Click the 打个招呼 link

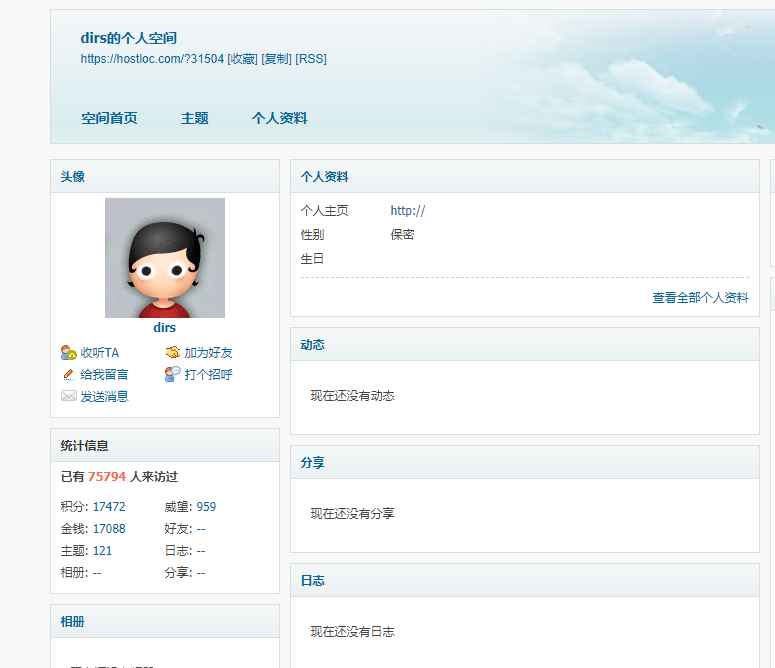click(208, 375)
